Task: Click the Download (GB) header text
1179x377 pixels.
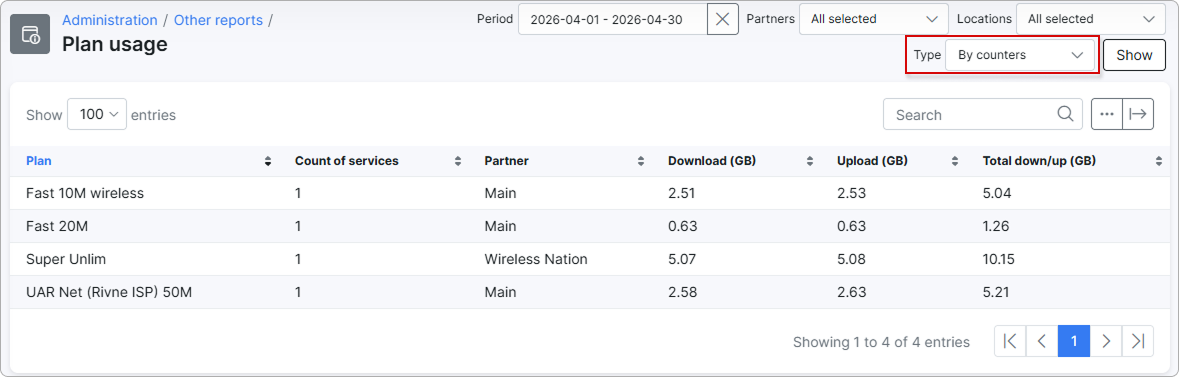Action: pos(711,161)
